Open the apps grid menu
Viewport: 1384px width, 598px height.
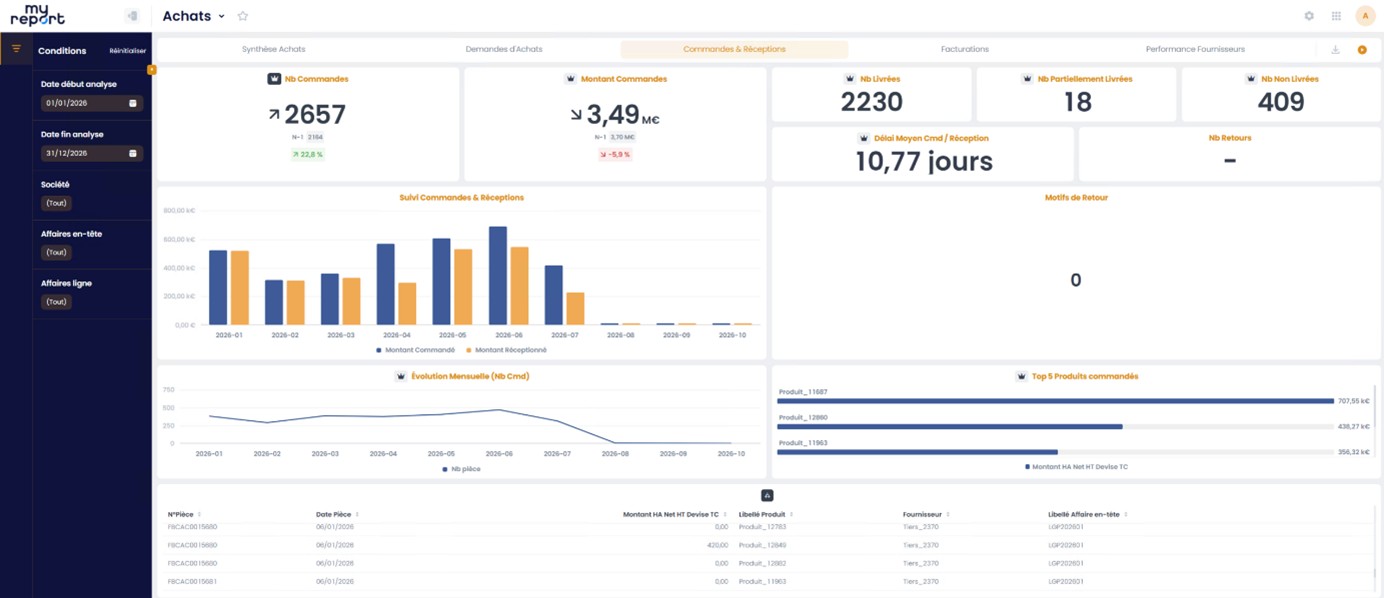[x=1336, y=16]
